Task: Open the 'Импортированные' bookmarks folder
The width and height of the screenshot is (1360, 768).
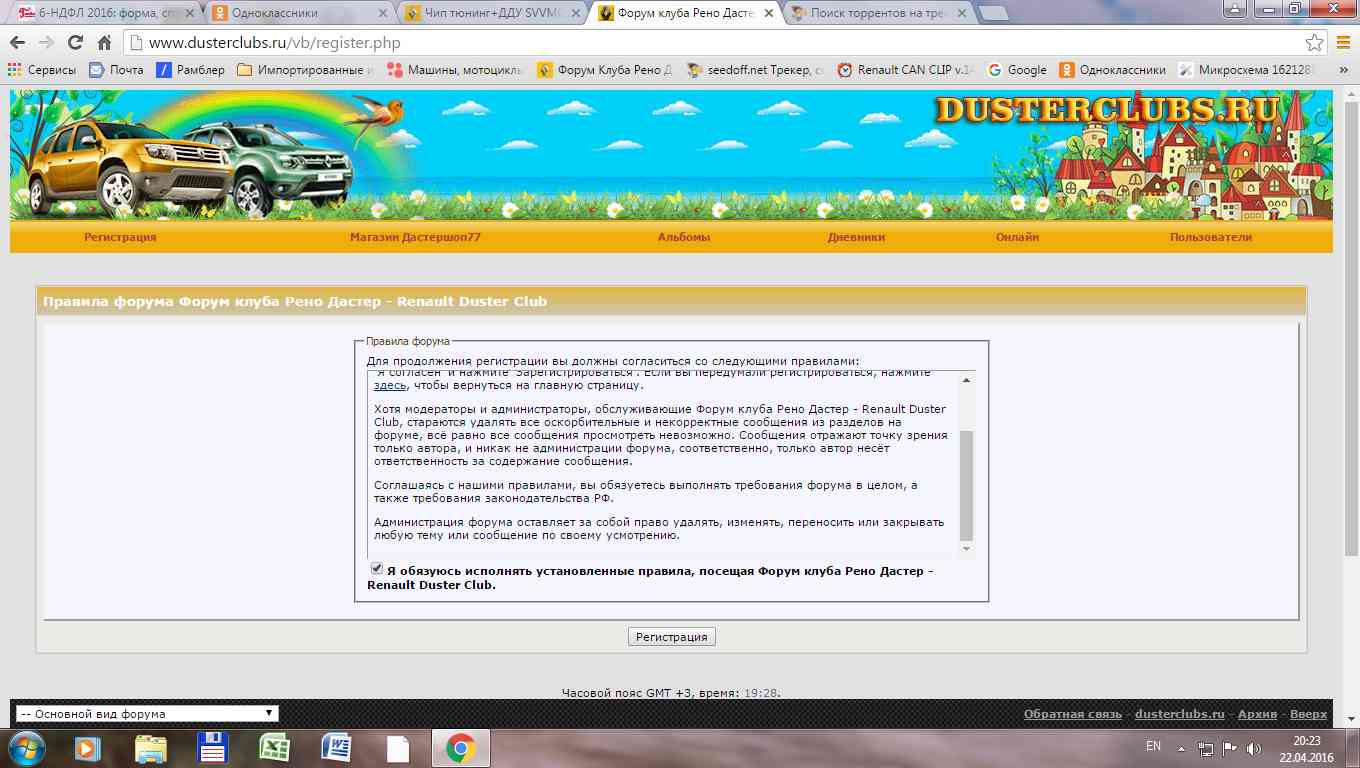Action: [305, 70]
